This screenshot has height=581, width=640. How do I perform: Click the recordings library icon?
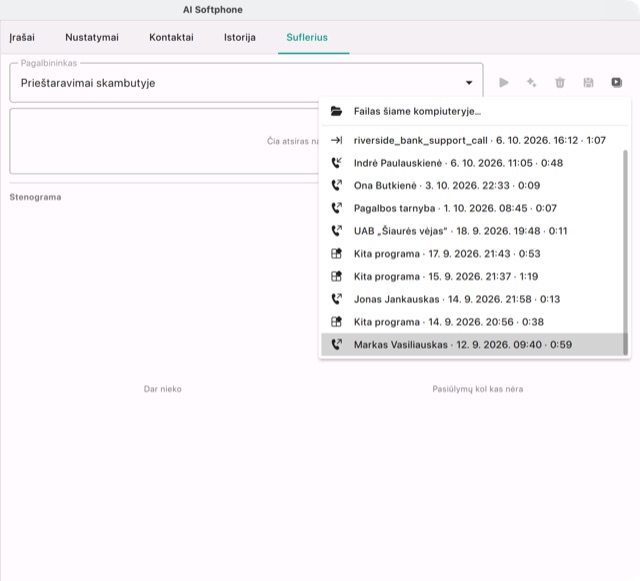616,83
